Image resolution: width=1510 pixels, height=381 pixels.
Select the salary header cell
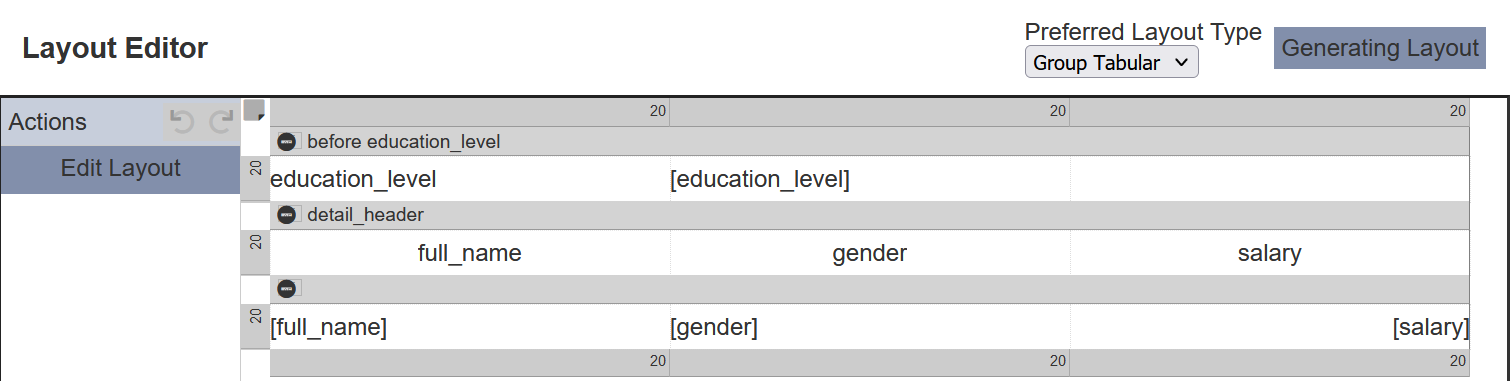tap(1270, 253)
